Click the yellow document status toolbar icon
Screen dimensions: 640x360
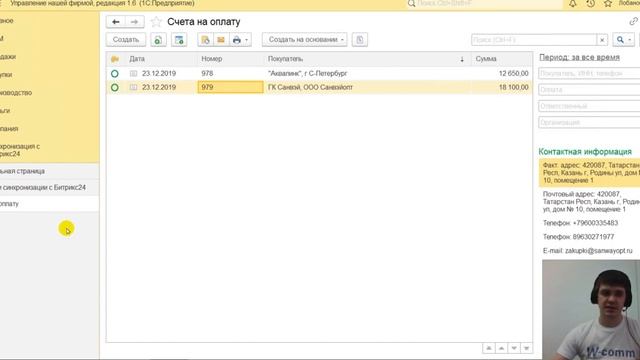point(205,40)
